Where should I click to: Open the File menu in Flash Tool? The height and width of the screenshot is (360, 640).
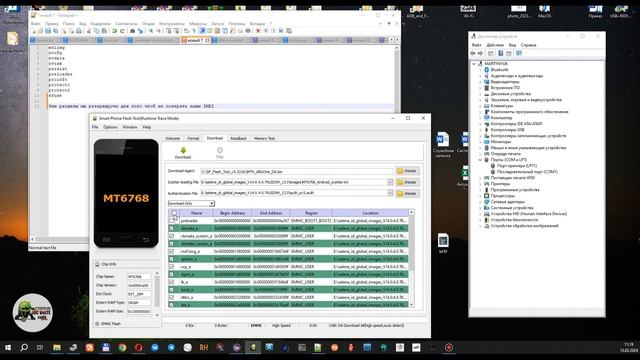95,127
